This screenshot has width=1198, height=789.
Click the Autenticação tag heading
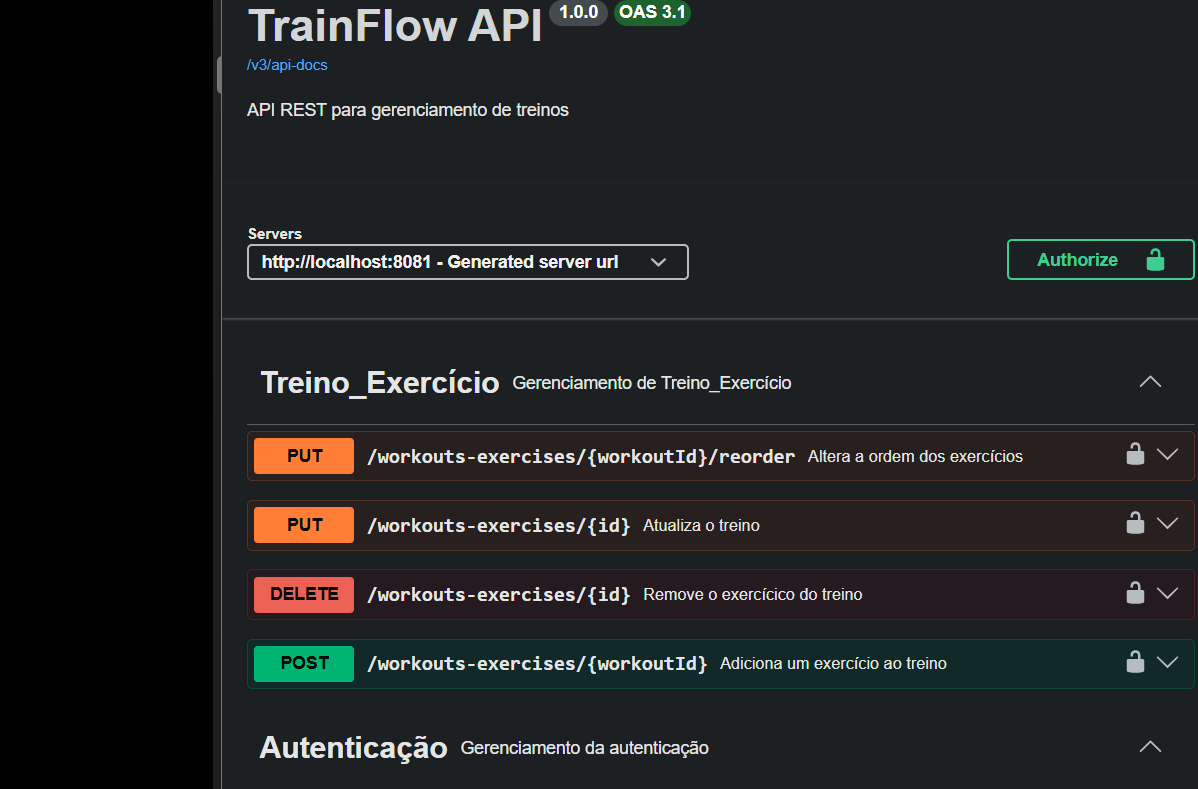tap(354, 748)
